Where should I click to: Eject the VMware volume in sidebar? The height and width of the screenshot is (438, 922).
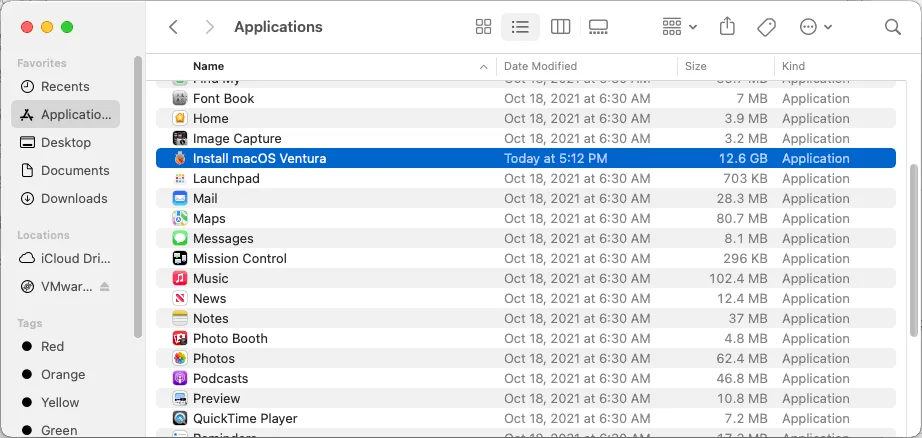pyautogui.click(x=105, y=287)
